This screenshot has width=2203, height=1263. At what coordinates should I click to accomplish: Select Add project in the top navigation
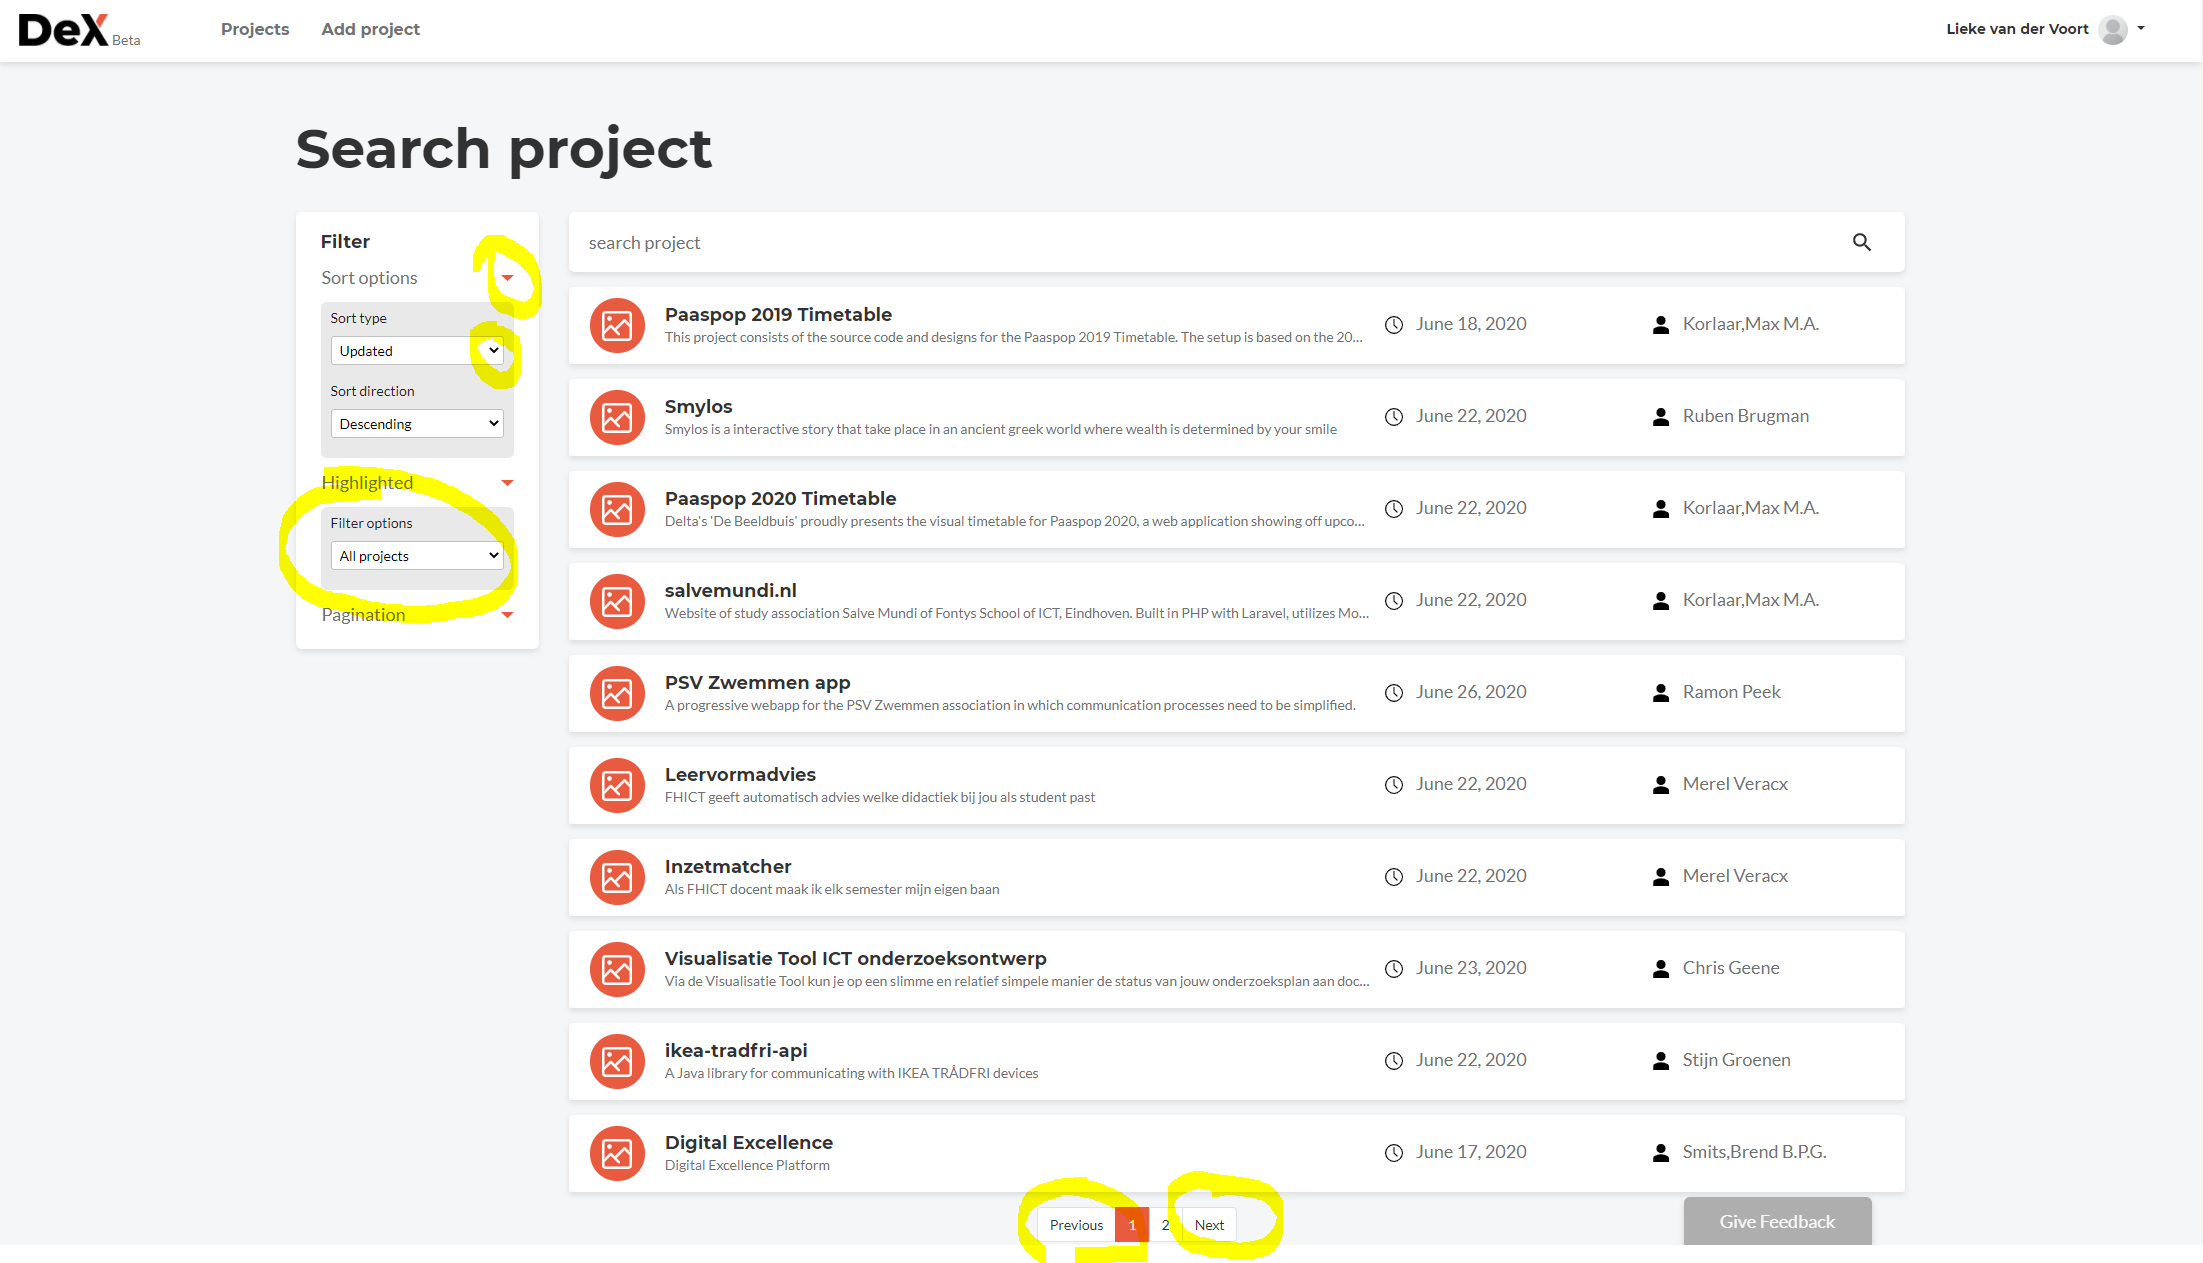tap(370, 29)
